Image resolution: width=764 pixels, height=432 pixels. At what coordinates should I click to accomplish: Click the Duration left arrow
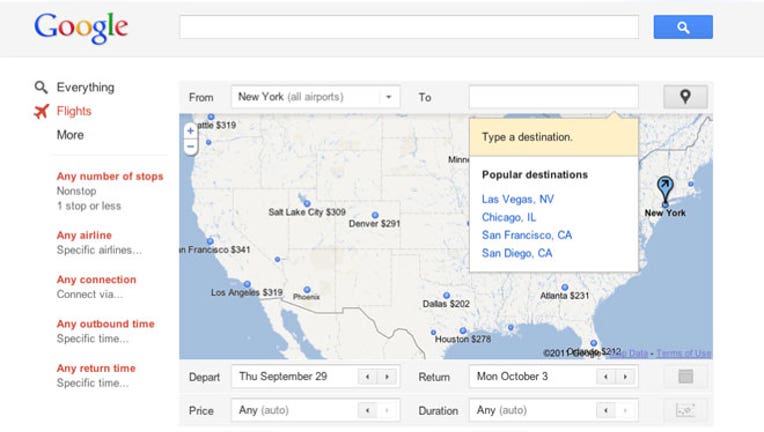(606, 411)
